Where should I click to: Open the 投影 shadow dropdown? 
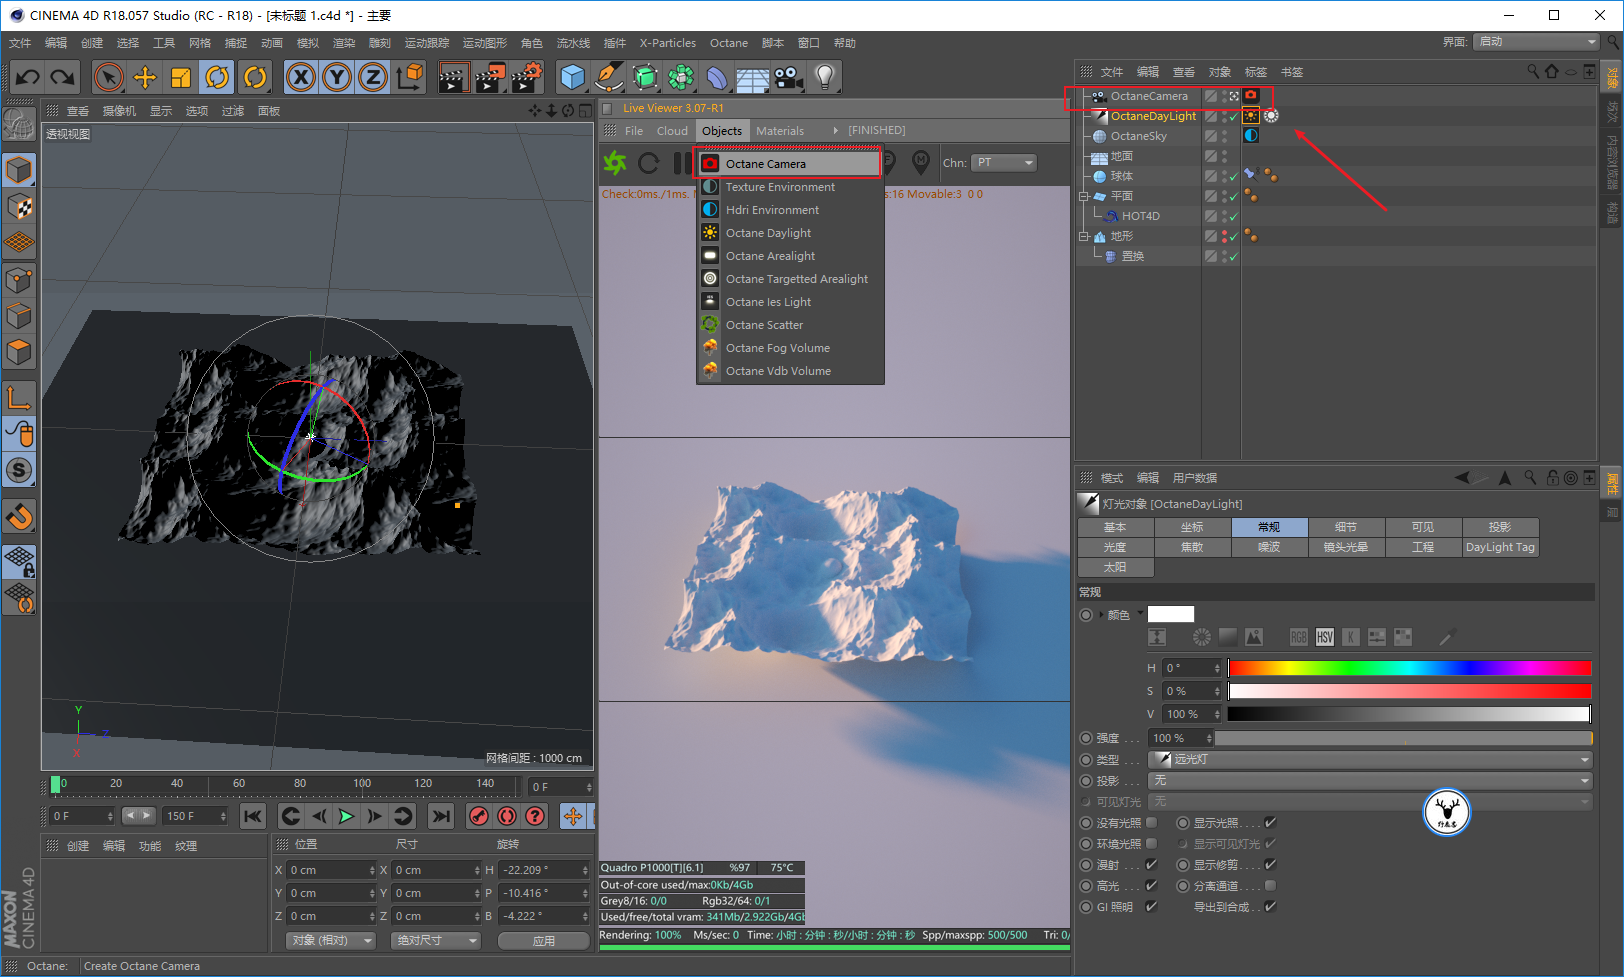[x=1370, y=780]
